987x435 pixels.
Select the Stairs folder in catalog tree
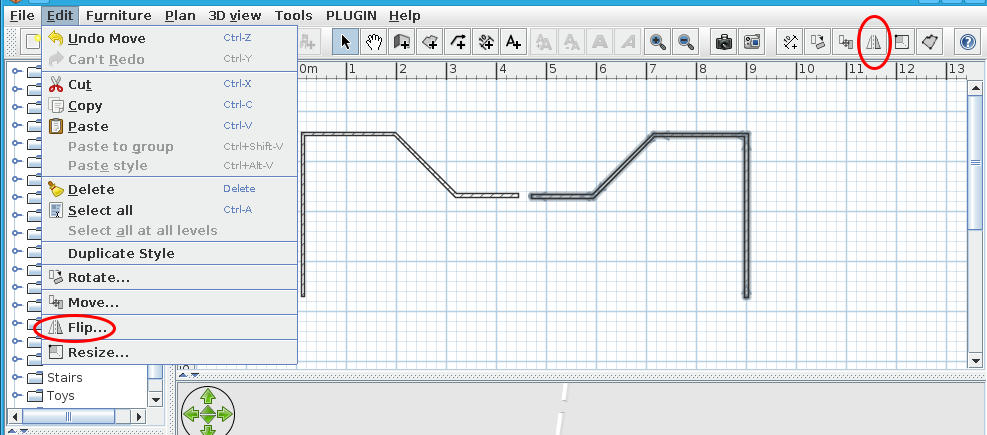(x=55, y=378)
